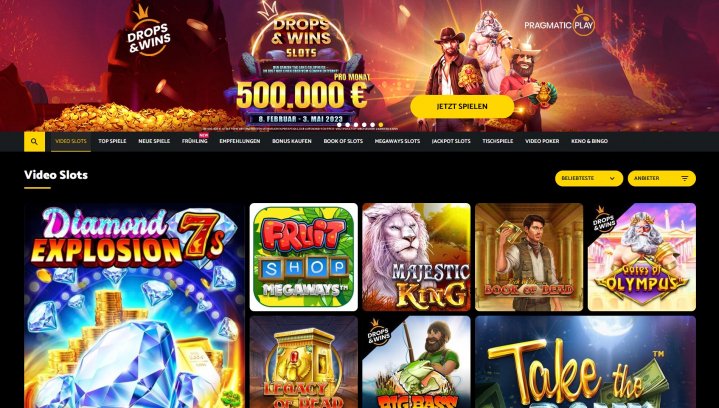The image size is (719, 408).
Task: Open the Anbieter provider filter dropdown
Action: click(662, 179)
